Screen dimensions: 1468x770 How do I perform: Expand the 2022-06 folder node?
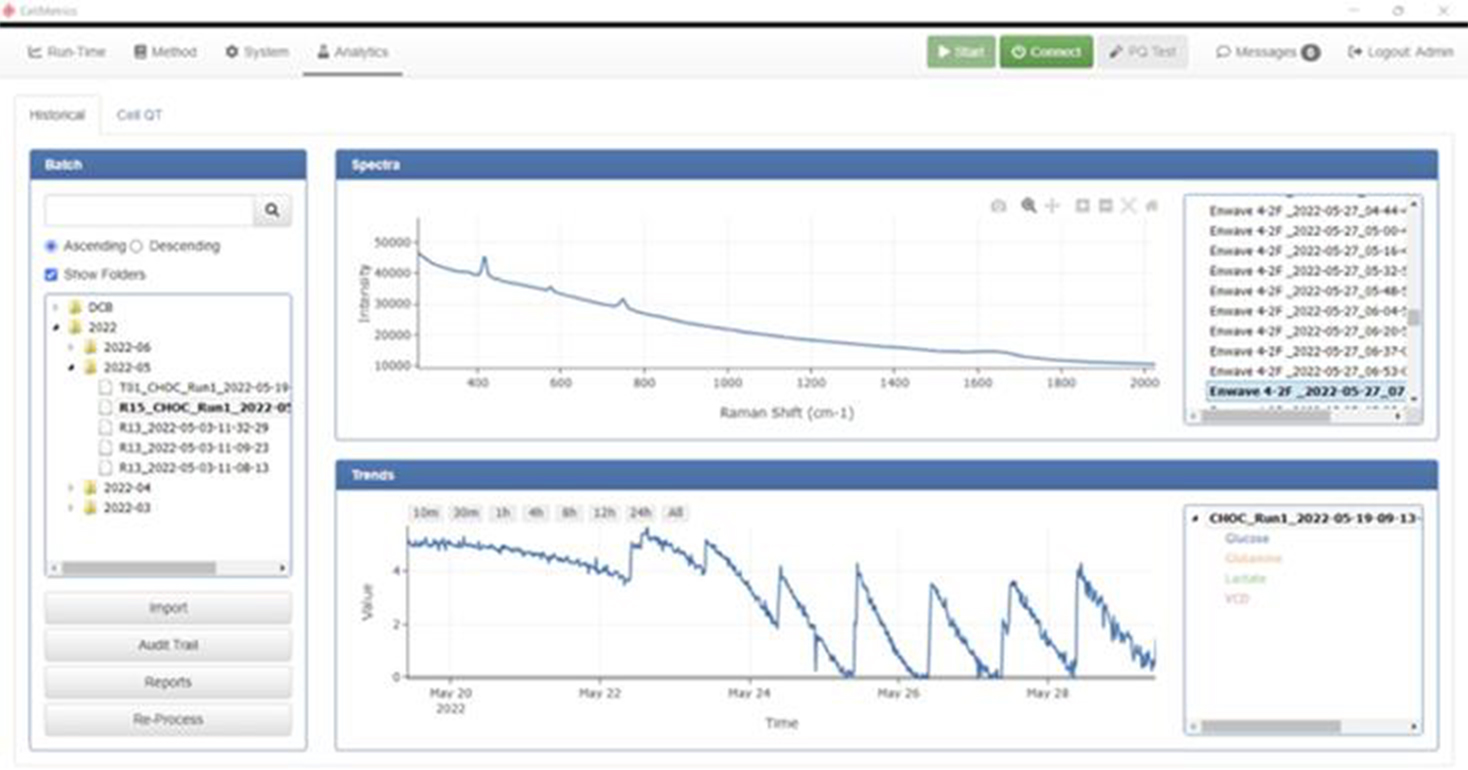71,347
